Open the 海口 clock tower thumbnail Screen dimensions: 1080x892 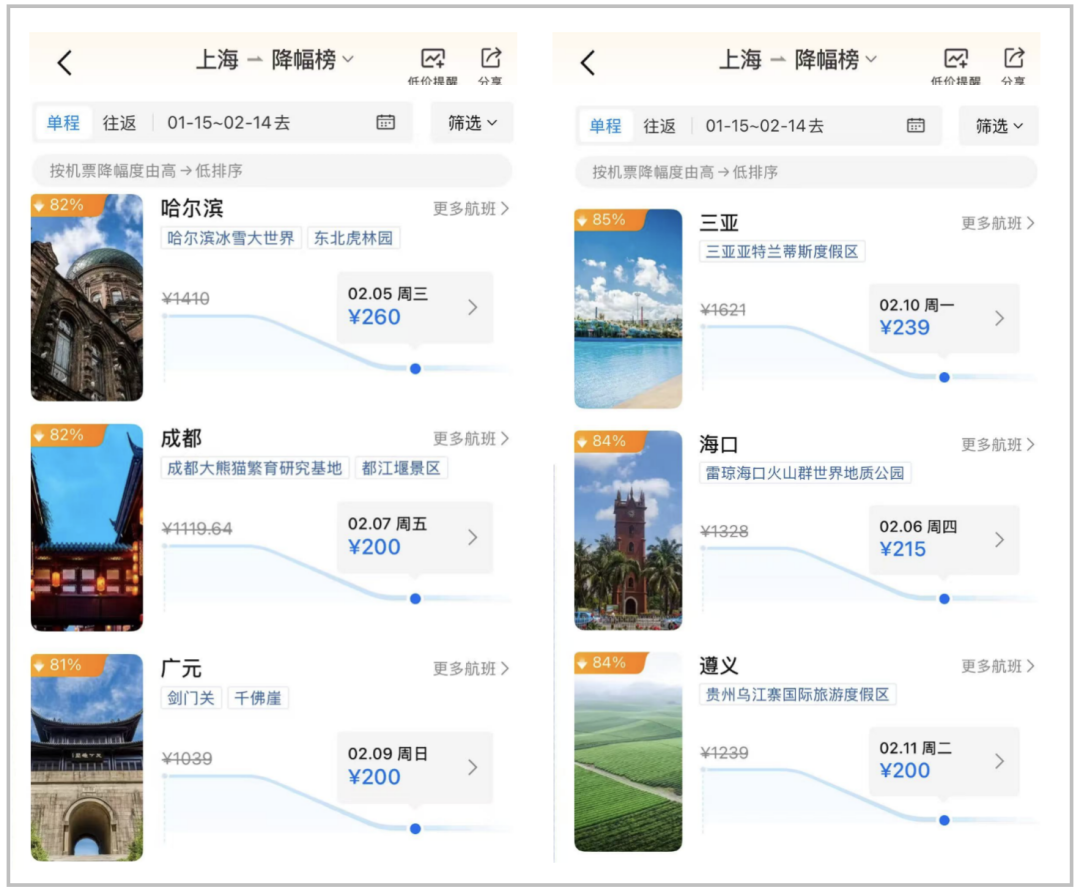pyautogui.click(x=628, y=530)
